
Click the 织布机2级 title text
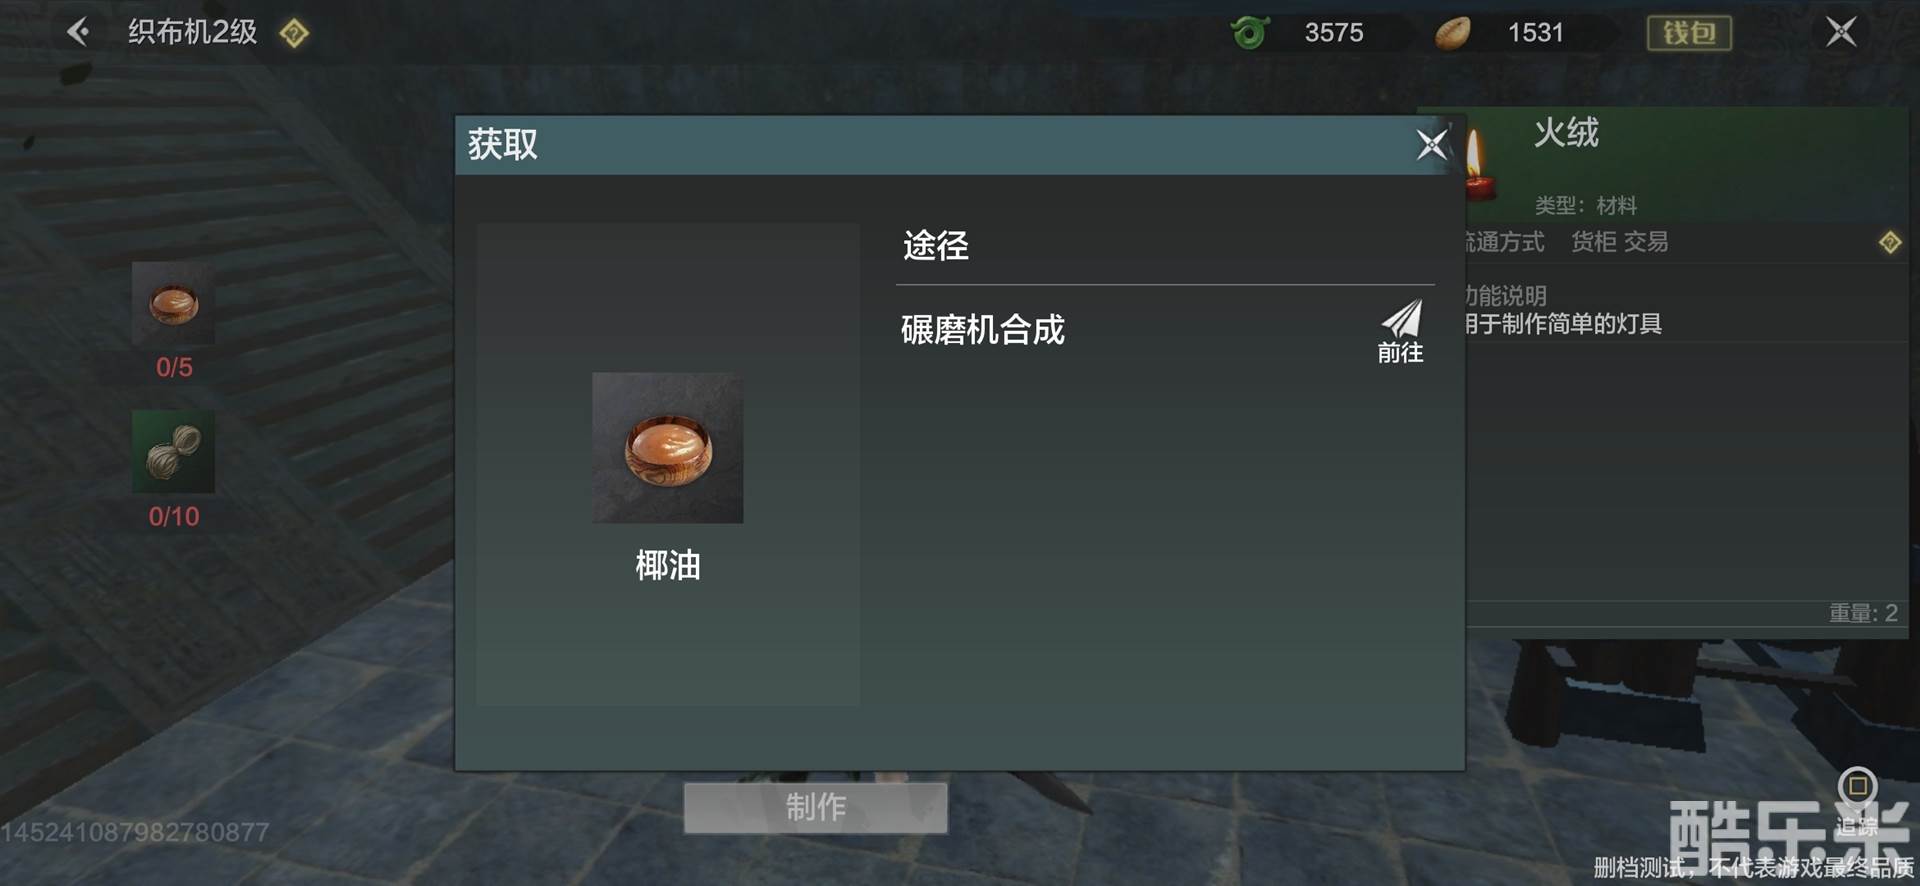coord(192,32)
